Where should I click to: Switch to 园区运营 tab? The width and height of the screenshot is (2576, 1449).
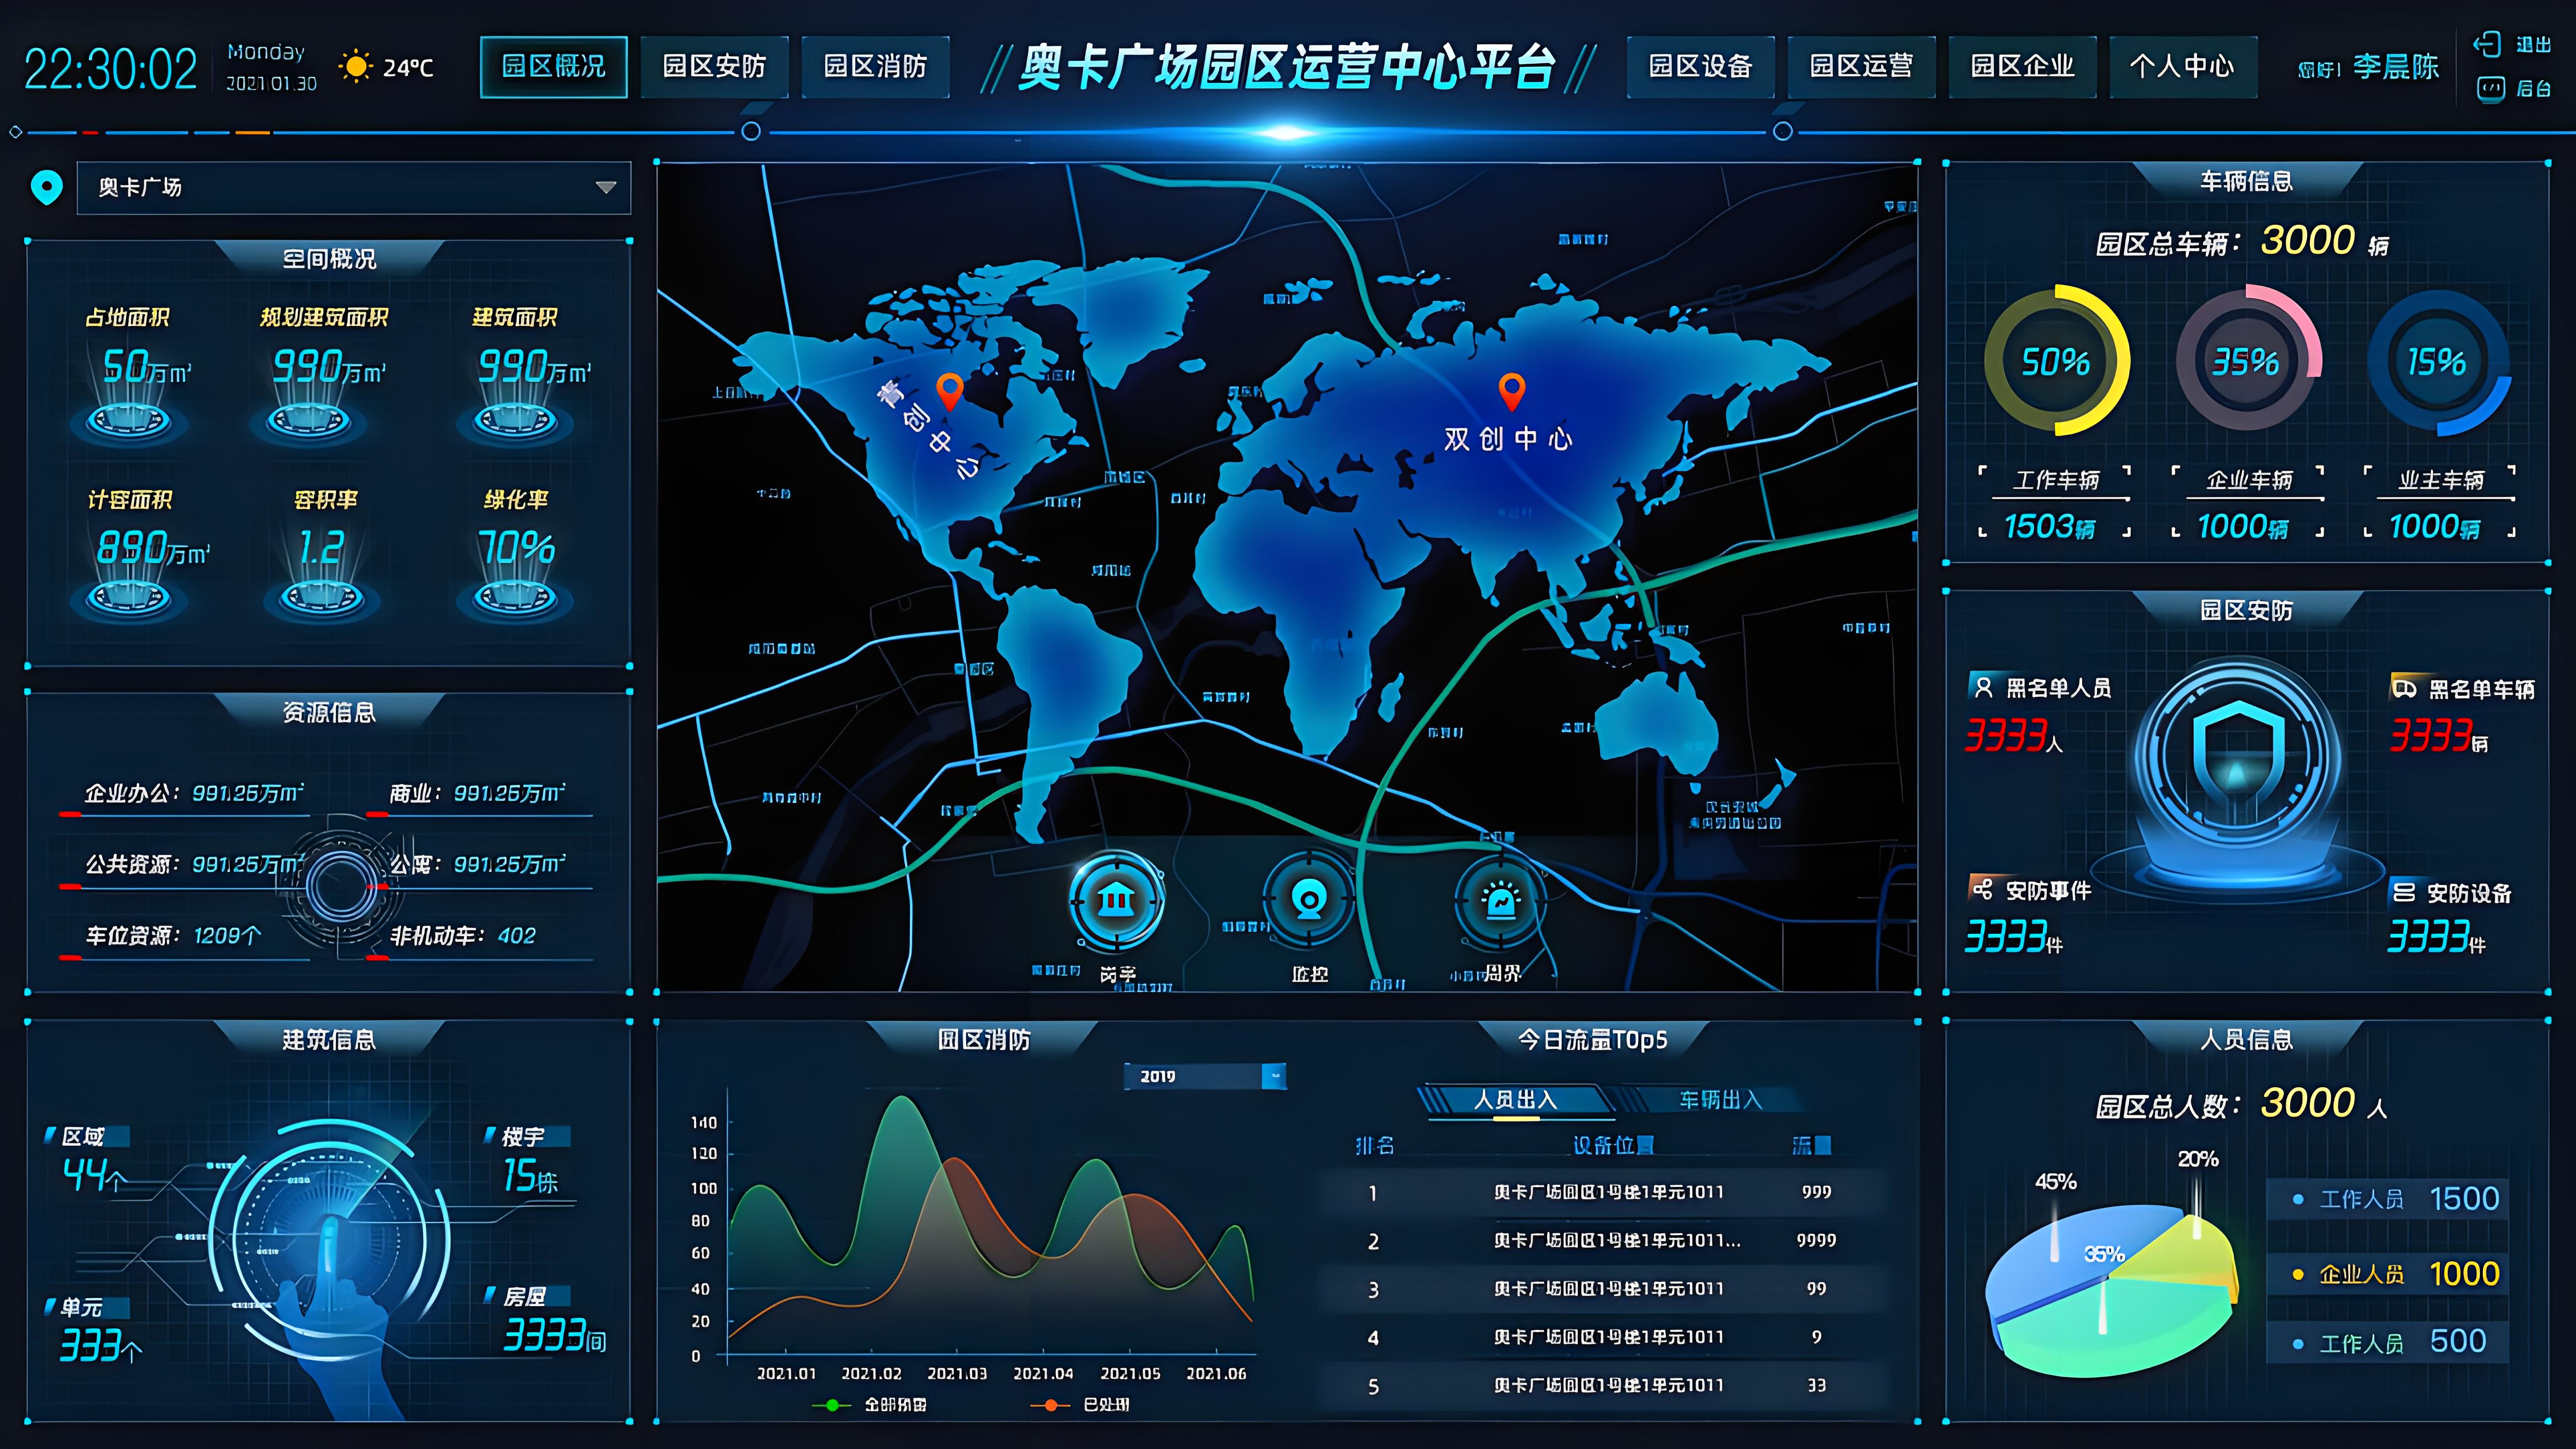pos(1861,67)
